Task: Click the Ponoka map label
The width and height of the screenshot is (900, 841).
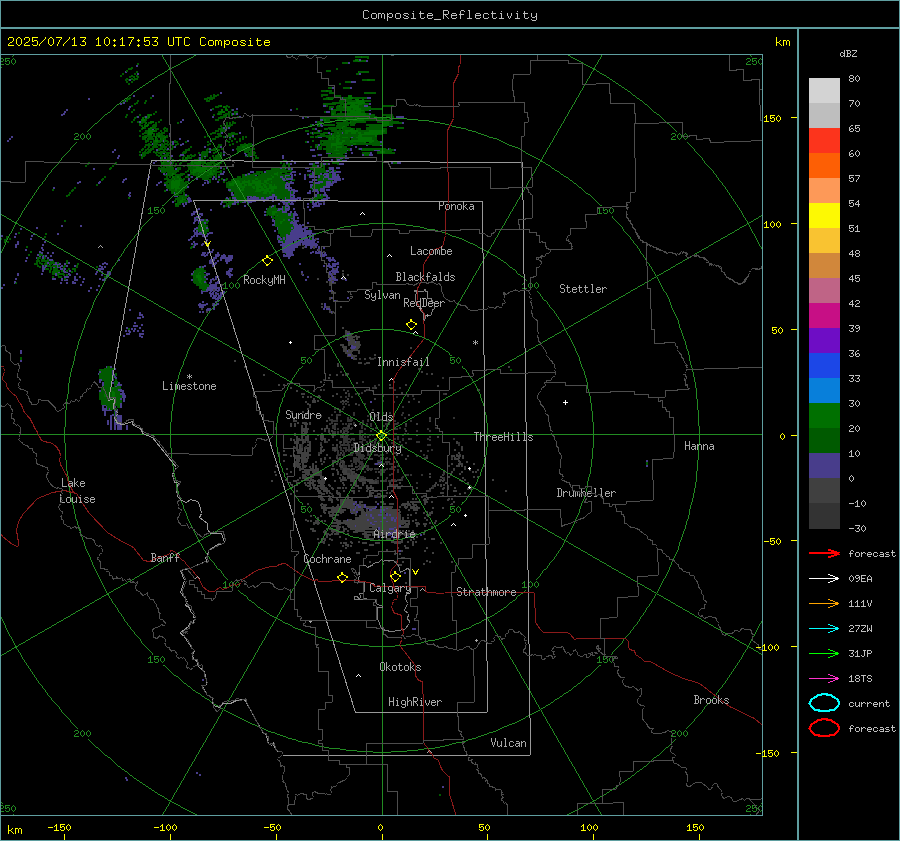Action: tap(456, 206)
